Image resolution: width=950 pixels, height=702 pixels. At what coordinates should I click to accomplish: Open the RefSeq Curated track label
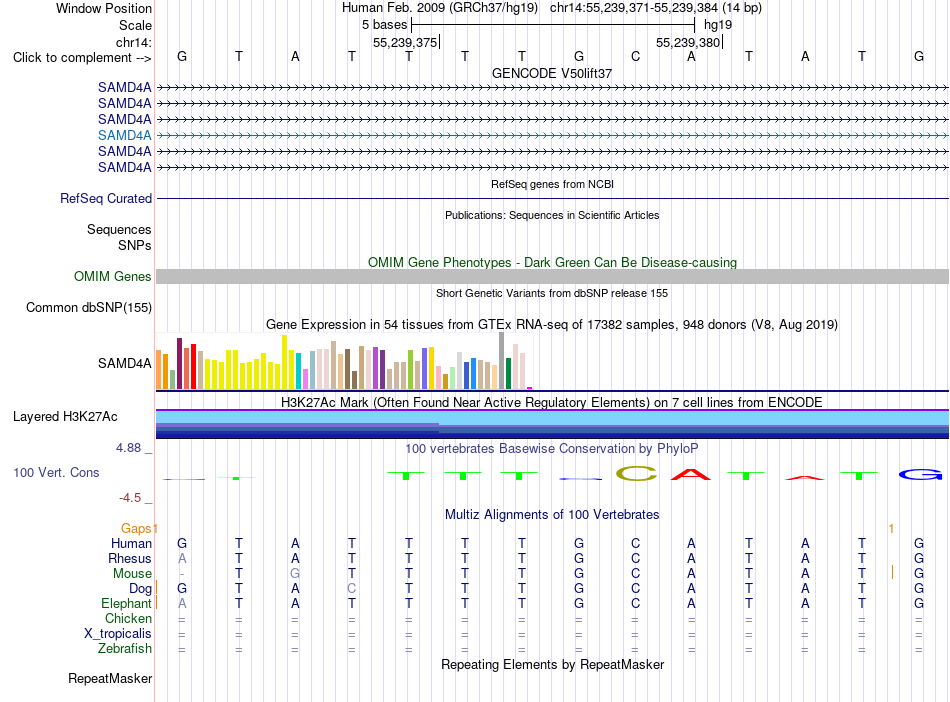(105, 198)
